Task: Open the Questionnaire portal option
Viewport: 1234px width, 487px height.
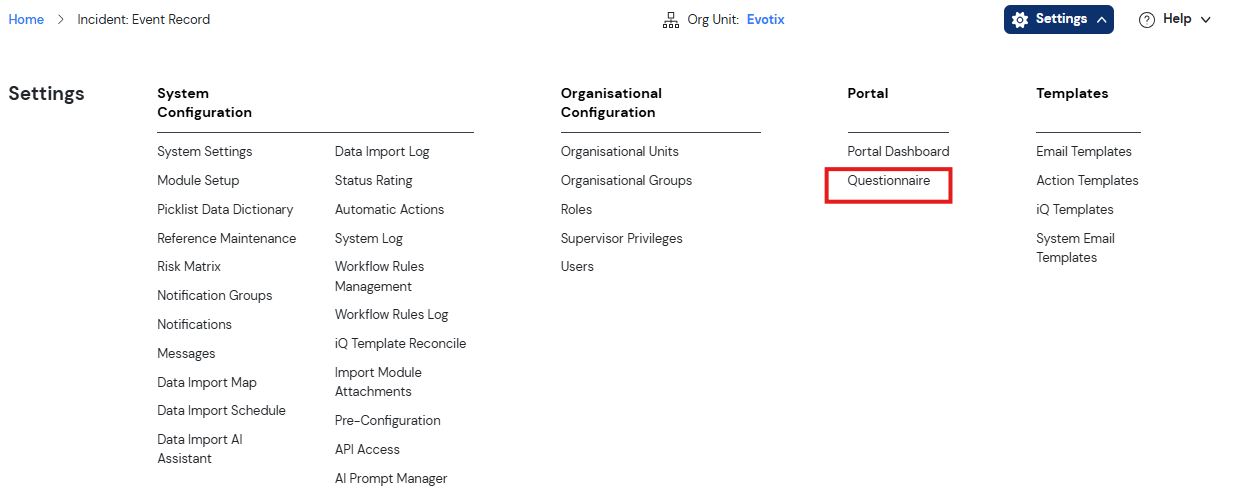Action: (x=889, y=181)
